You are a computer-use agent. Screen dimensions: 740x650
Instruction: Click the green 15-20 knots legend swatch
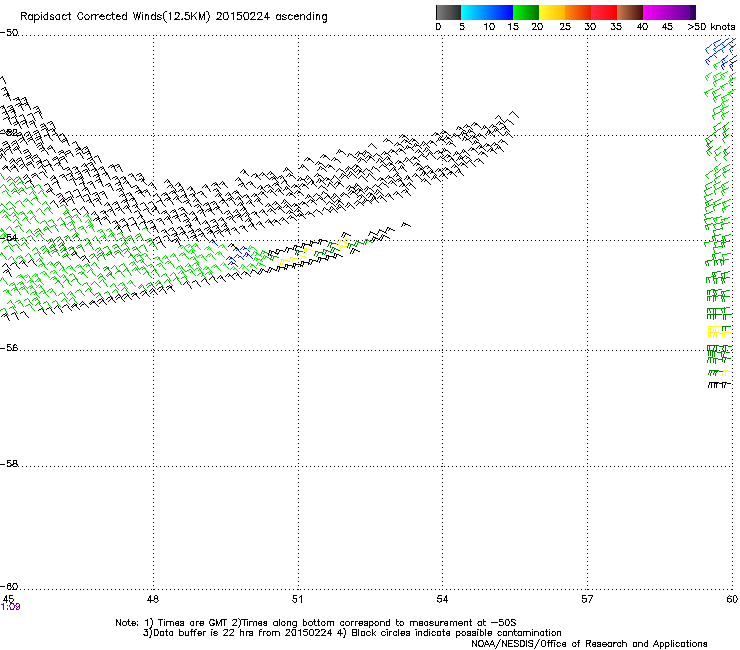[x=526, y=12]
